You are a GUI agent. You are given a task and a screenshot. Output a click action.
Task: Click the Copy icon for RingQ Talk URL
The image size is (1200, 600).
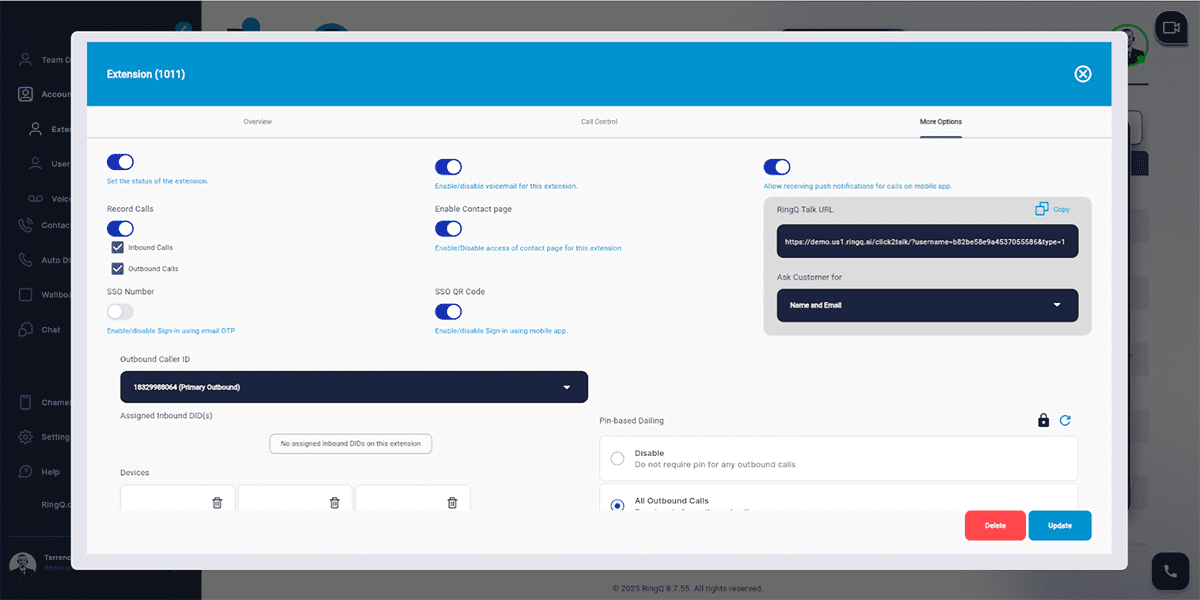pos(1042,209)
